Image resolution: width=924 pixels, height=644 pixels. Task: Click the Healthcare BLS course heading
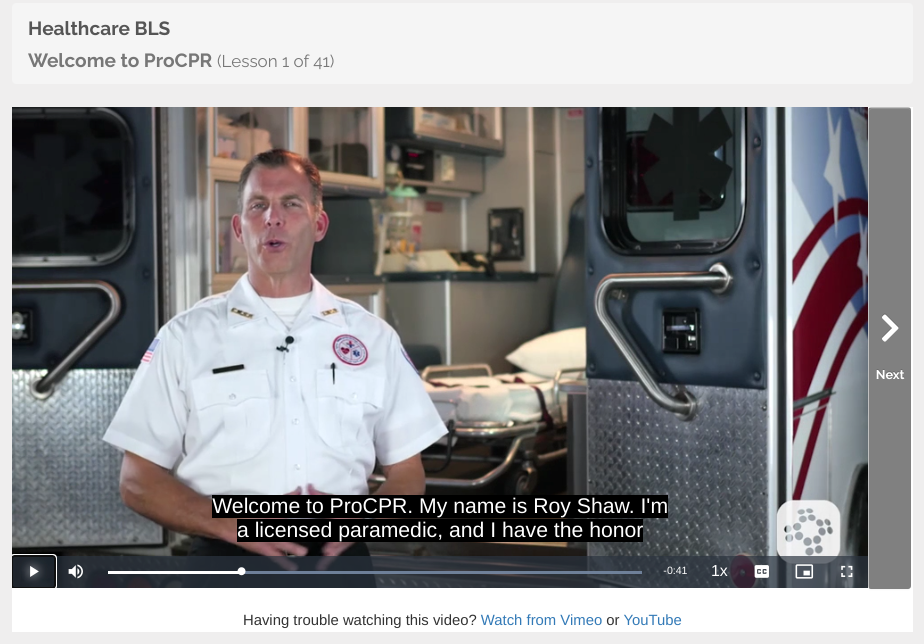coord(99,28)
